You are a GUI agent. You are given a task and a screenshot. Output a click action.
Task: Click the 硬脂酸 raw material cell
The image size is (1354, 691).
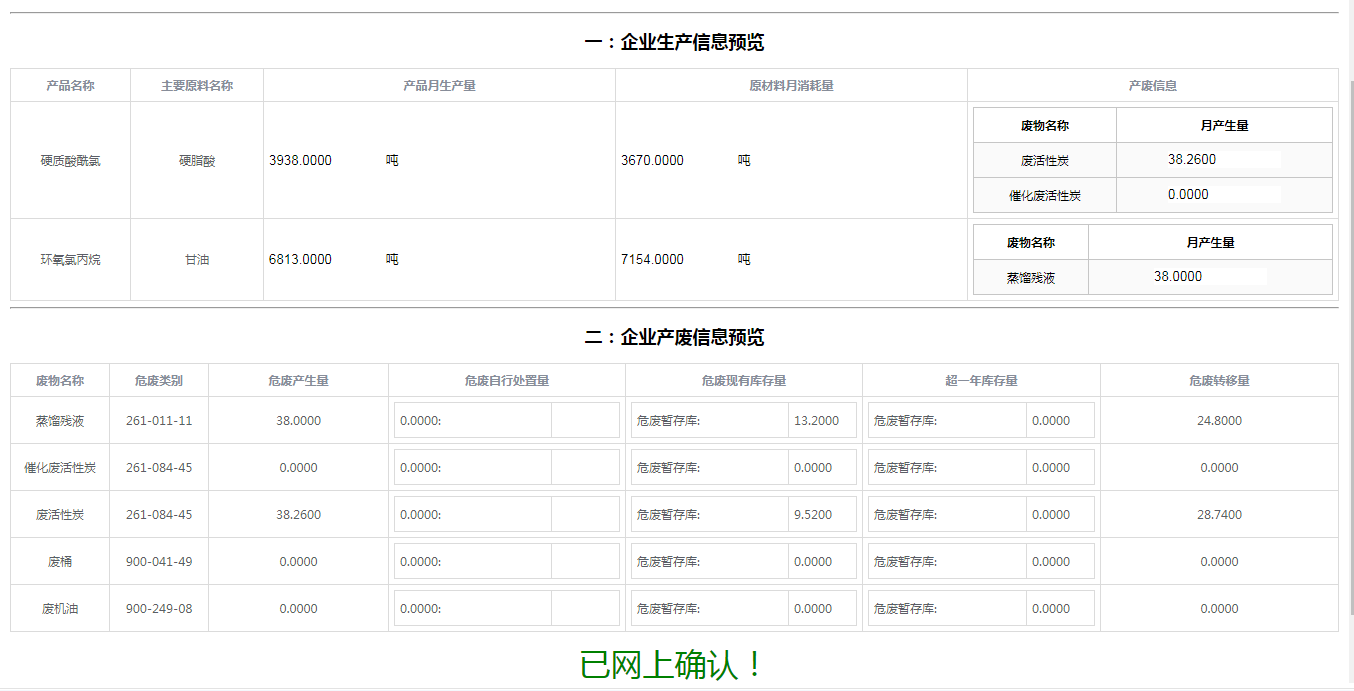click(197, 160)
